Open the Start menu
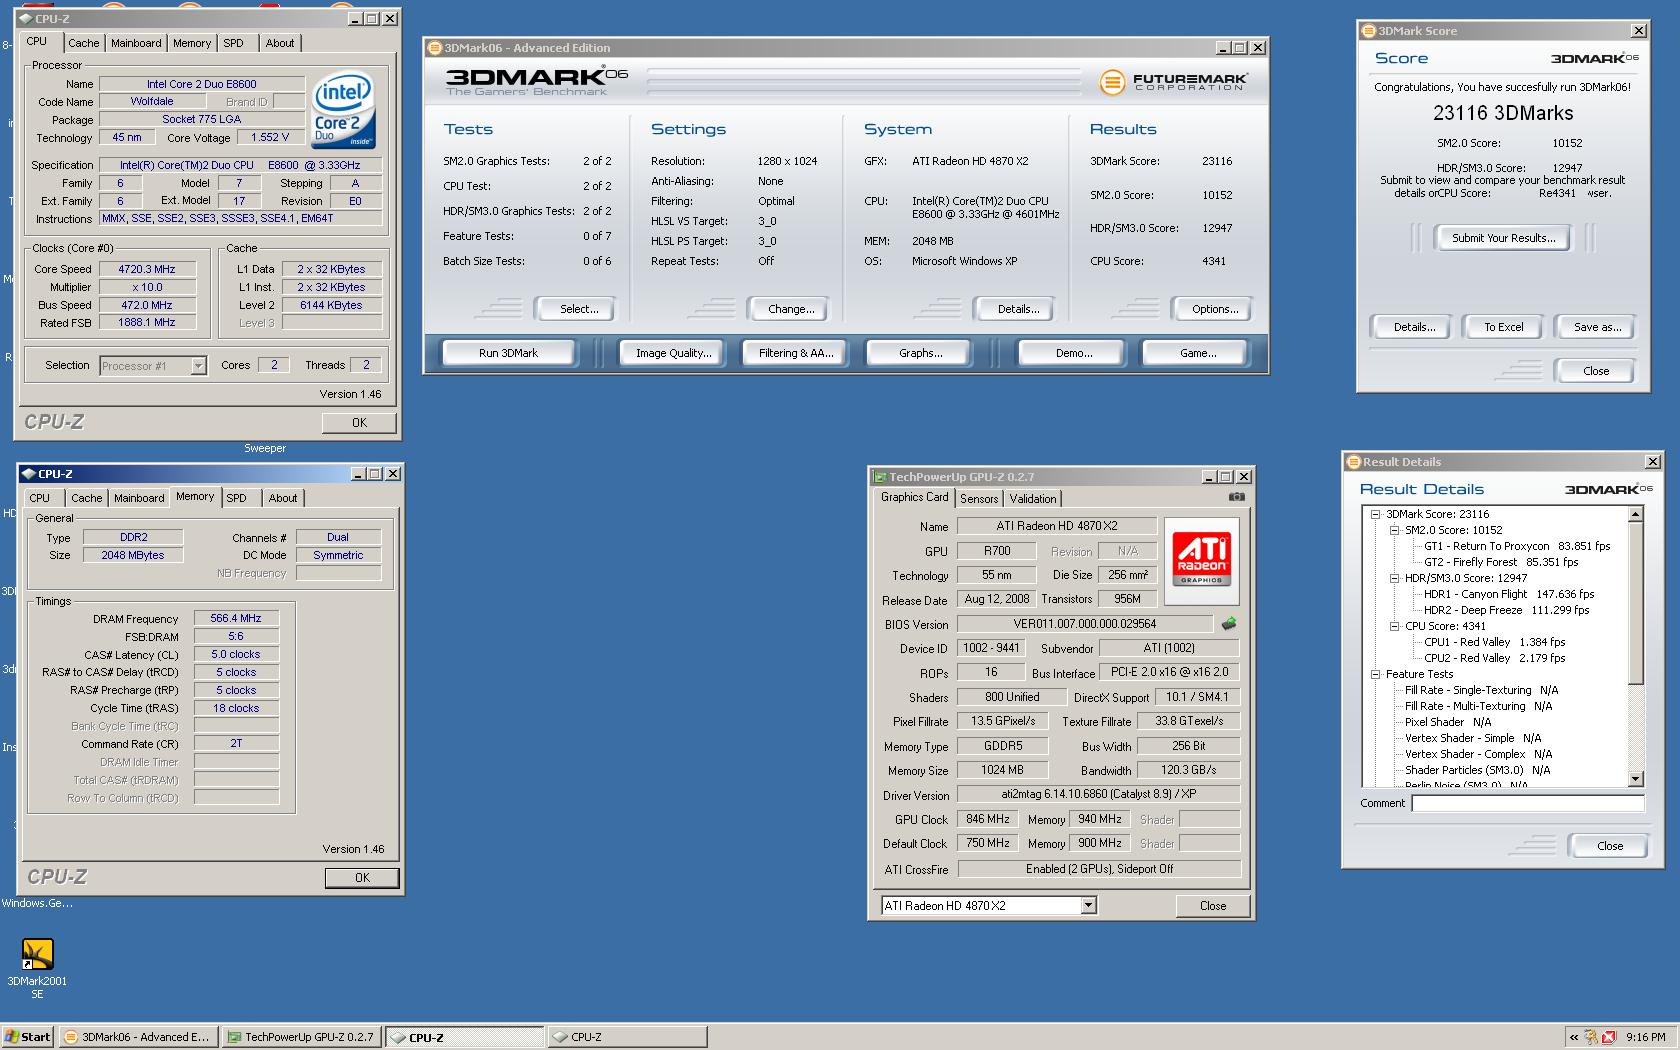1680x1050 pixels. point(28,1037)
